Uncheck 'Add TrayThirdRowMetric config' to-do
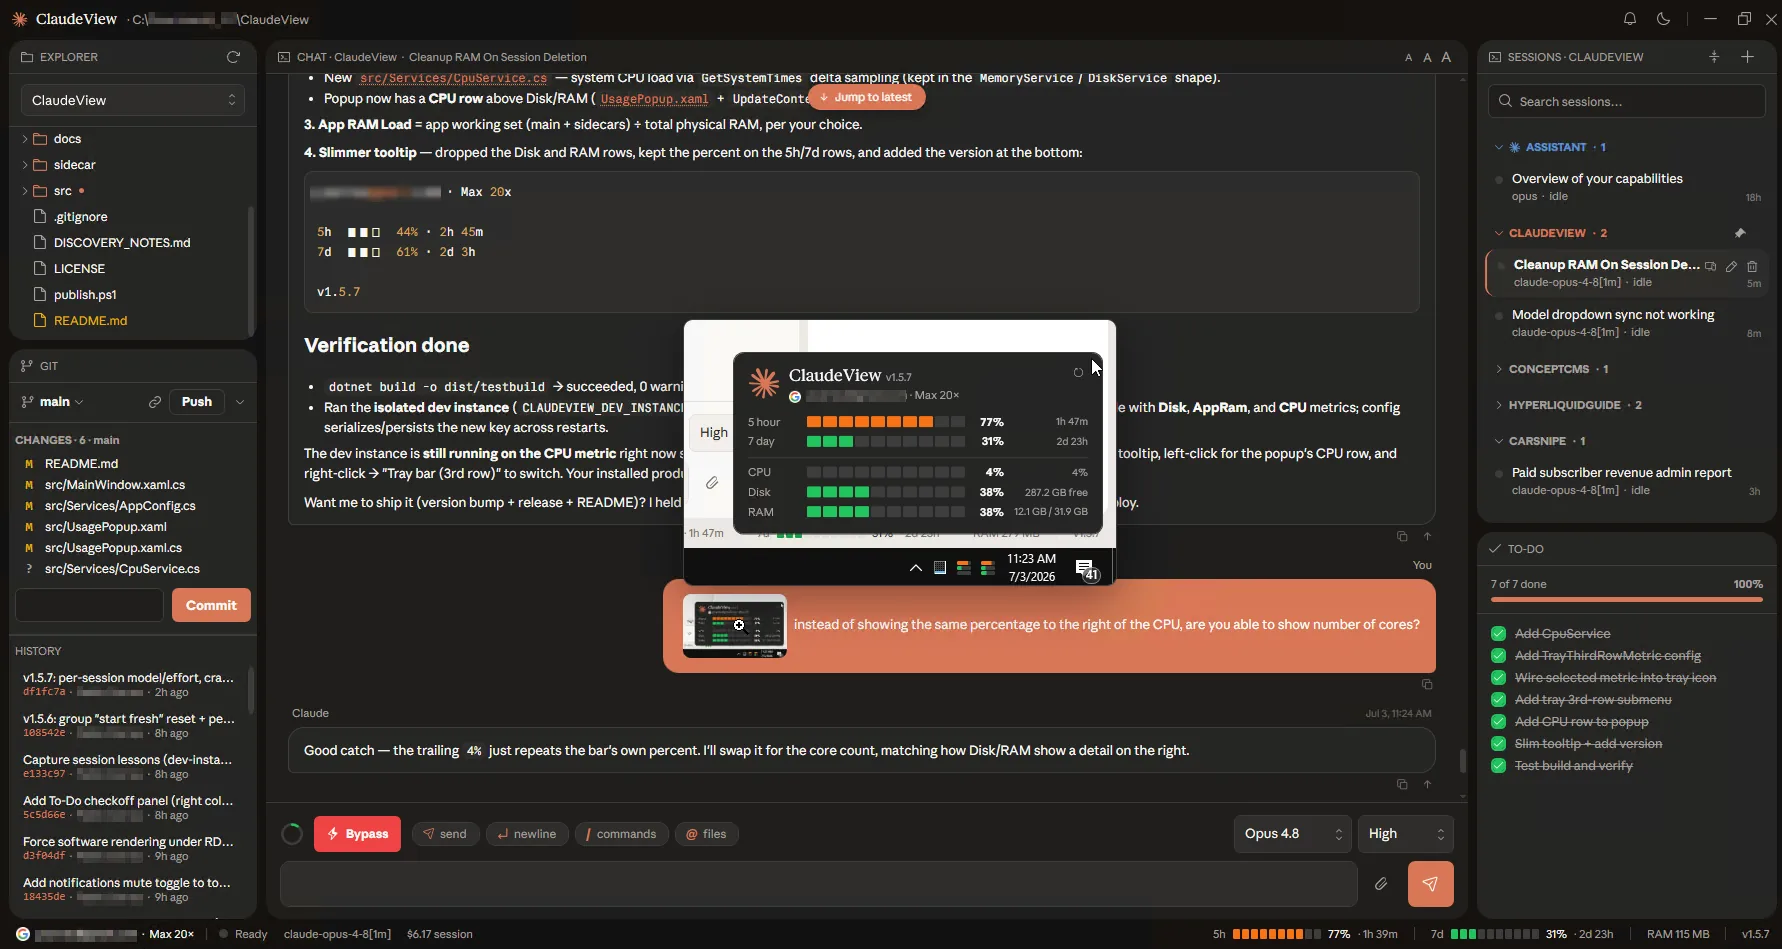 click(x=1498, y=656)
